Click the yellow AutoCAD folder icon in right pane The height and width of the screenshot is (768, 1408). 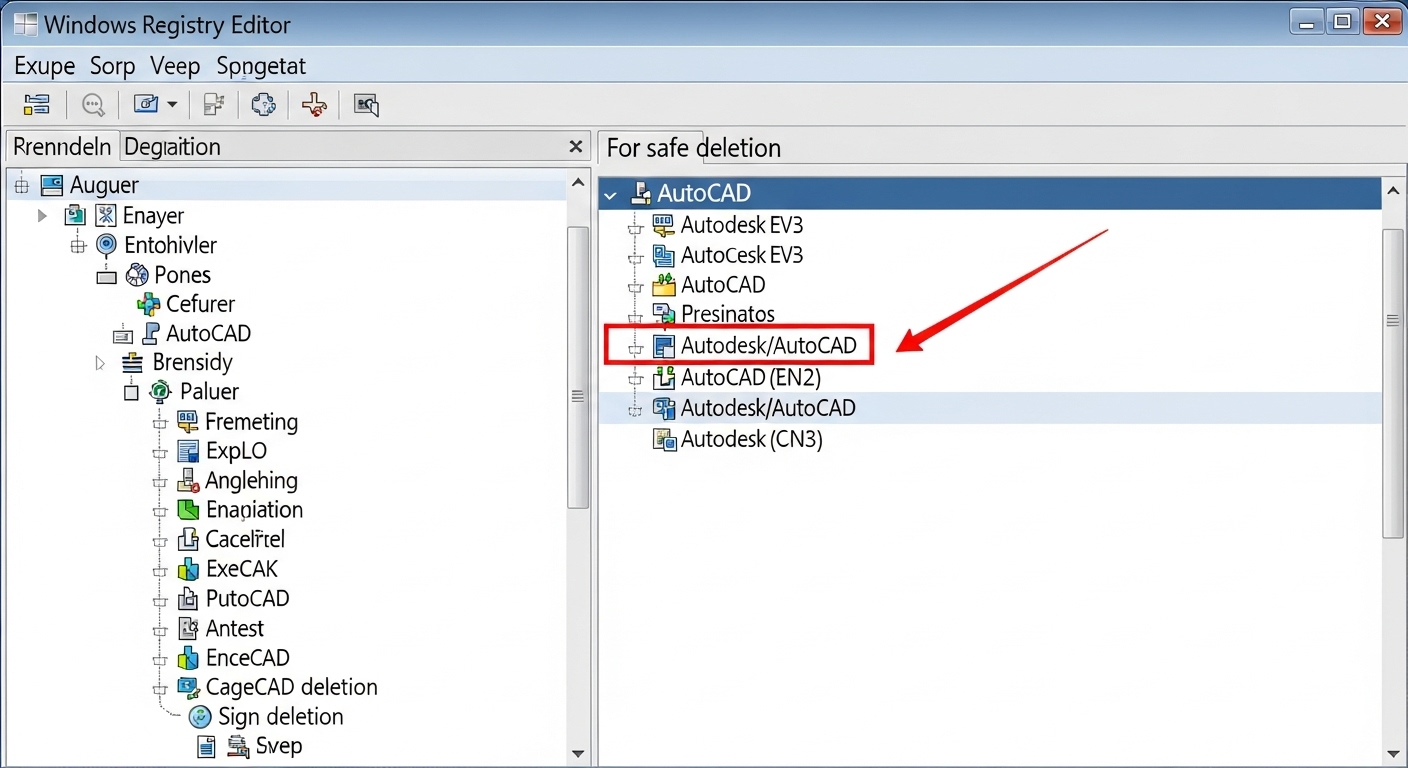point(664,285)
